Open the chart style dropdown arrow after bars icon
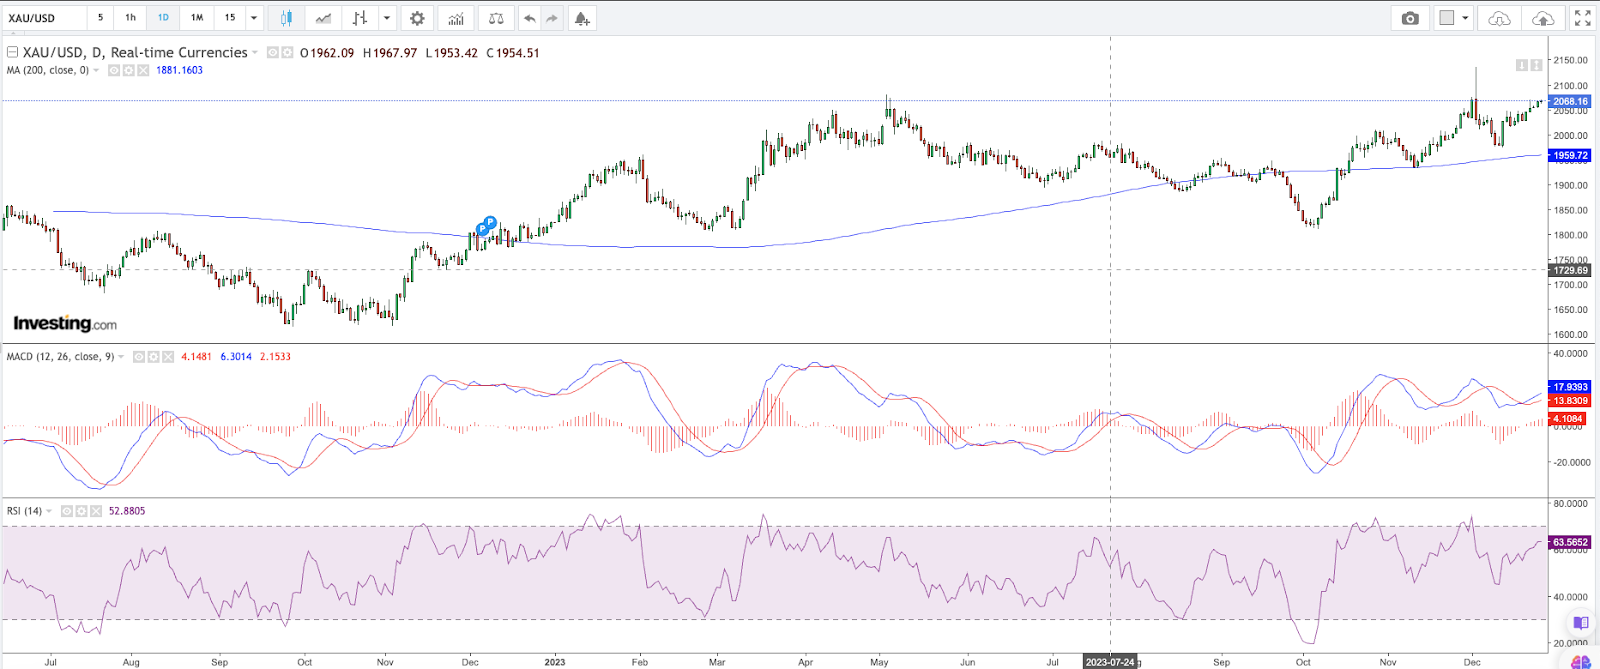Image resolution: width=1600 pixels, height=669 pixels. [x=387, y=18]
